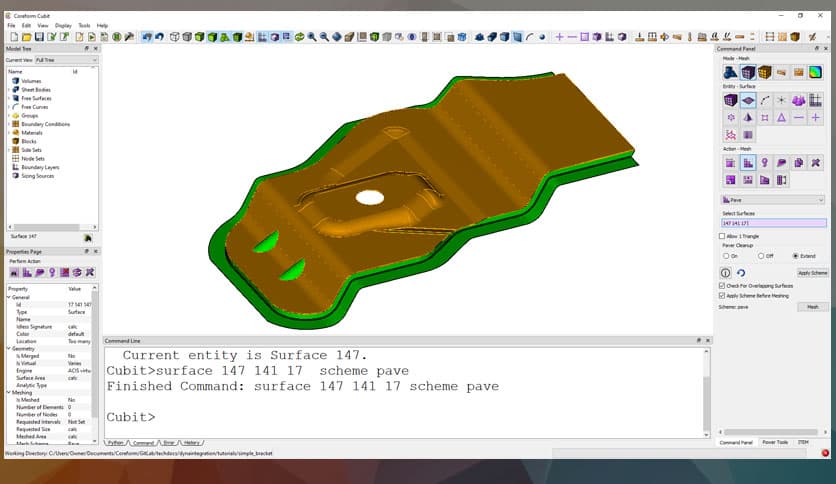Choose the Curve entity icon
836x484 pixels.
765,100
